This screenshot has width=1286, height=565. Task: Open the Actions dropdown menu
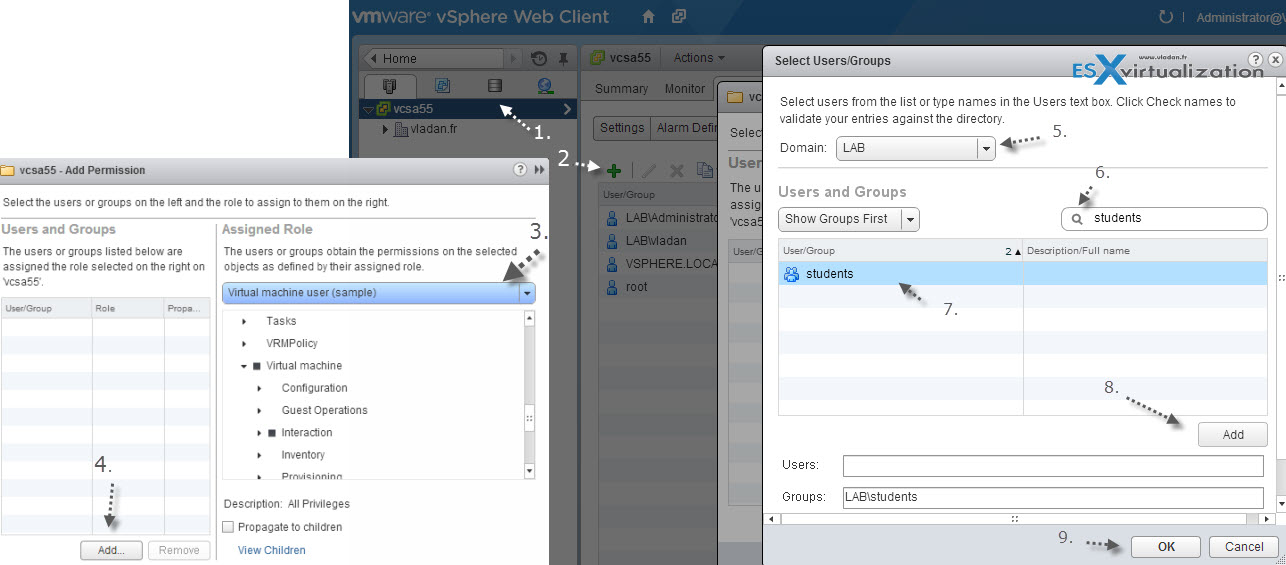coord(699,58)
